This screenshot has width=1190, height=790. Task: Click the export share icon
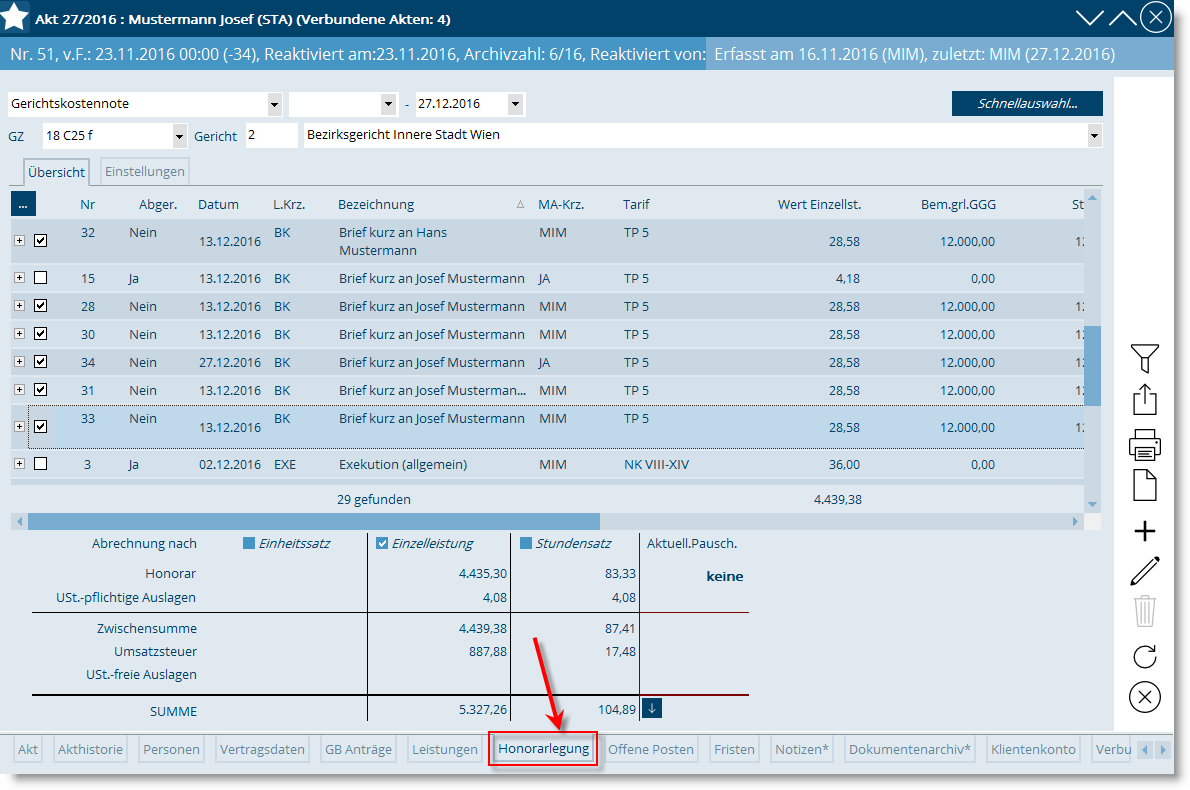pos(1144,400)
